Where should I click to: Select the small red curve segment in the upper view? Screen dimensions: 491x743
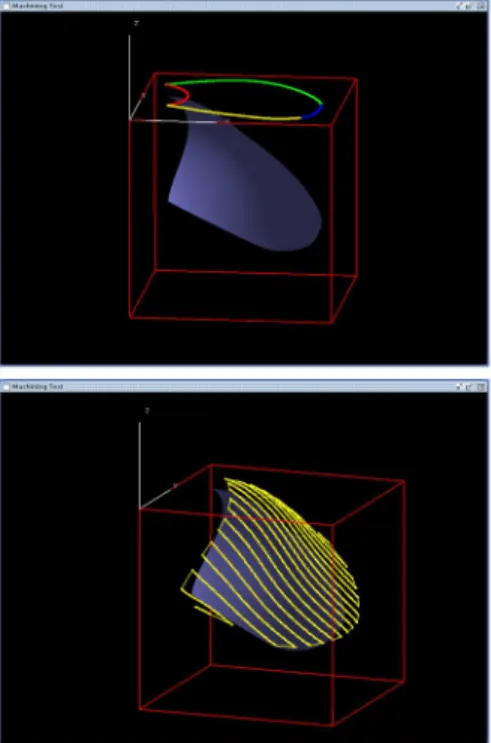187,95
